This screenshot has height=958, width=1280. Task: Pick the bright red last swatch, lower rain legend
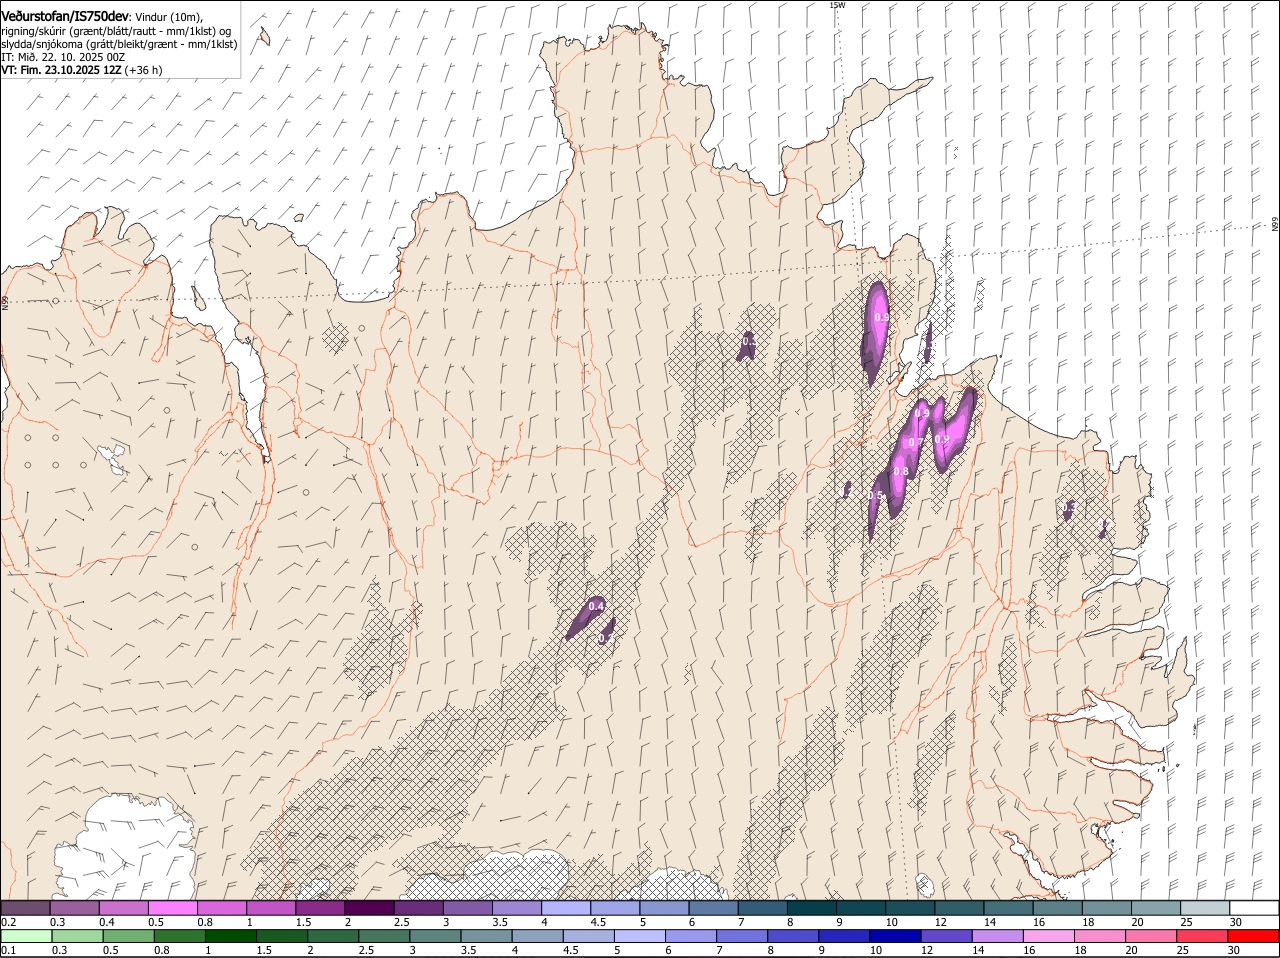[1253, 936]
